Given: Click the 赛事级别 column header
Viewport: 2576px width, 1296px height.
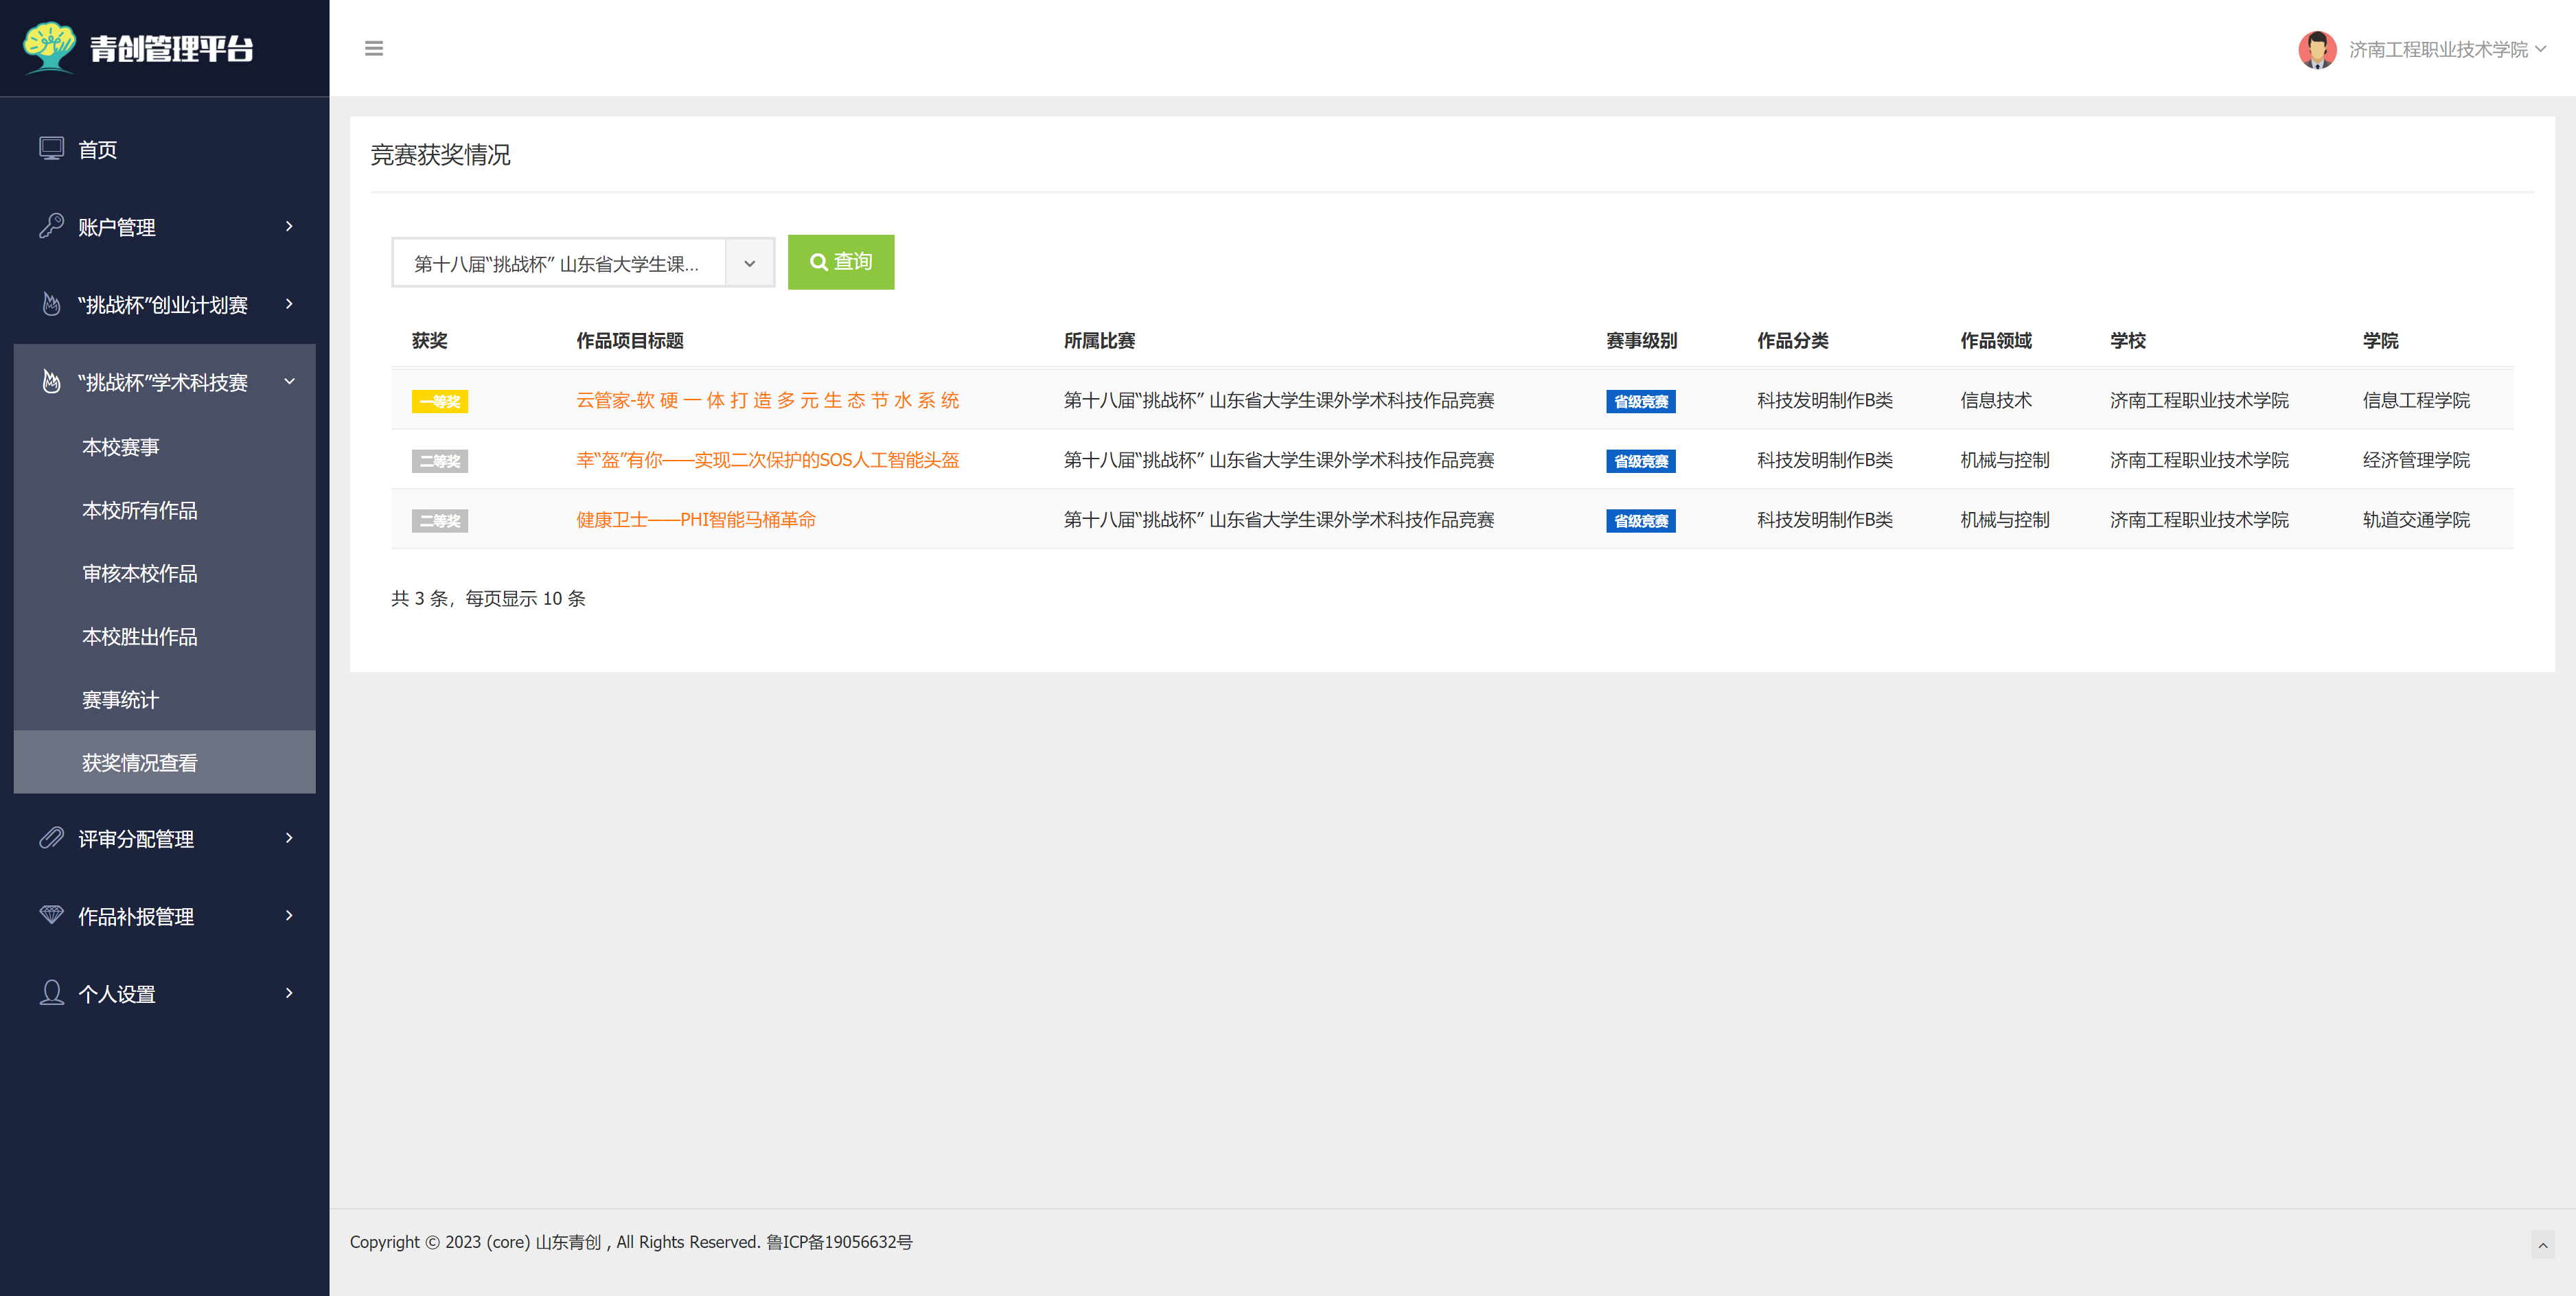Looking at the screenshot, I should point(1642,341).
